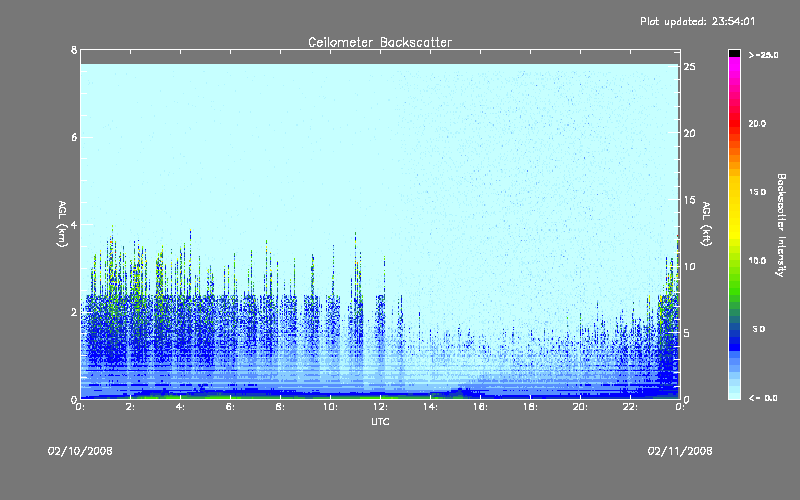Click the dark blue section near 5.0 on colorbar
Image resolution: width=800 pixels, height=500 pixels.
[734, 332]
